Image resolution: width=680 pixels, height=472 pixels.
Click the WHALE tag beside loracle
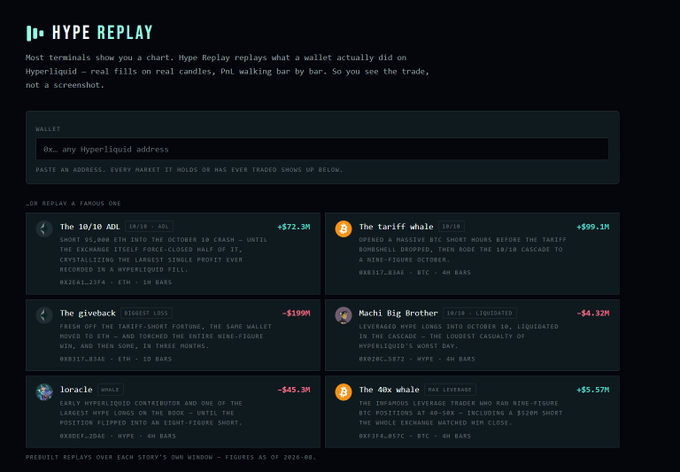pos(110,390)
